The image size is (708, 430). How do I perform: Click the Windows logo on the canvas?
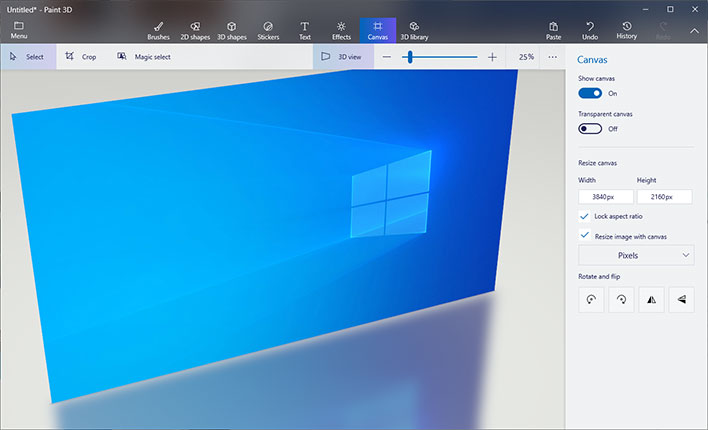(x=391, y=194)
